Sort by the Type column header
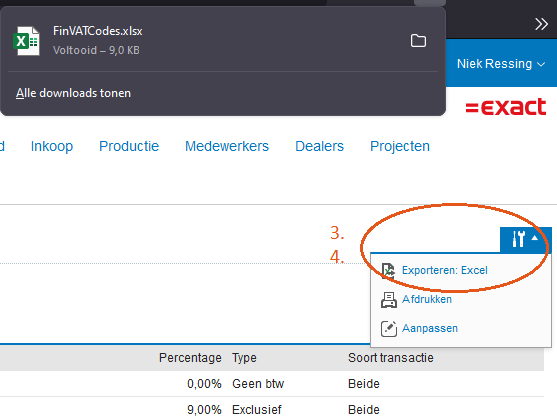Viewport: 557px width, 418px height. pyautogui.click(x=244, y=358)
